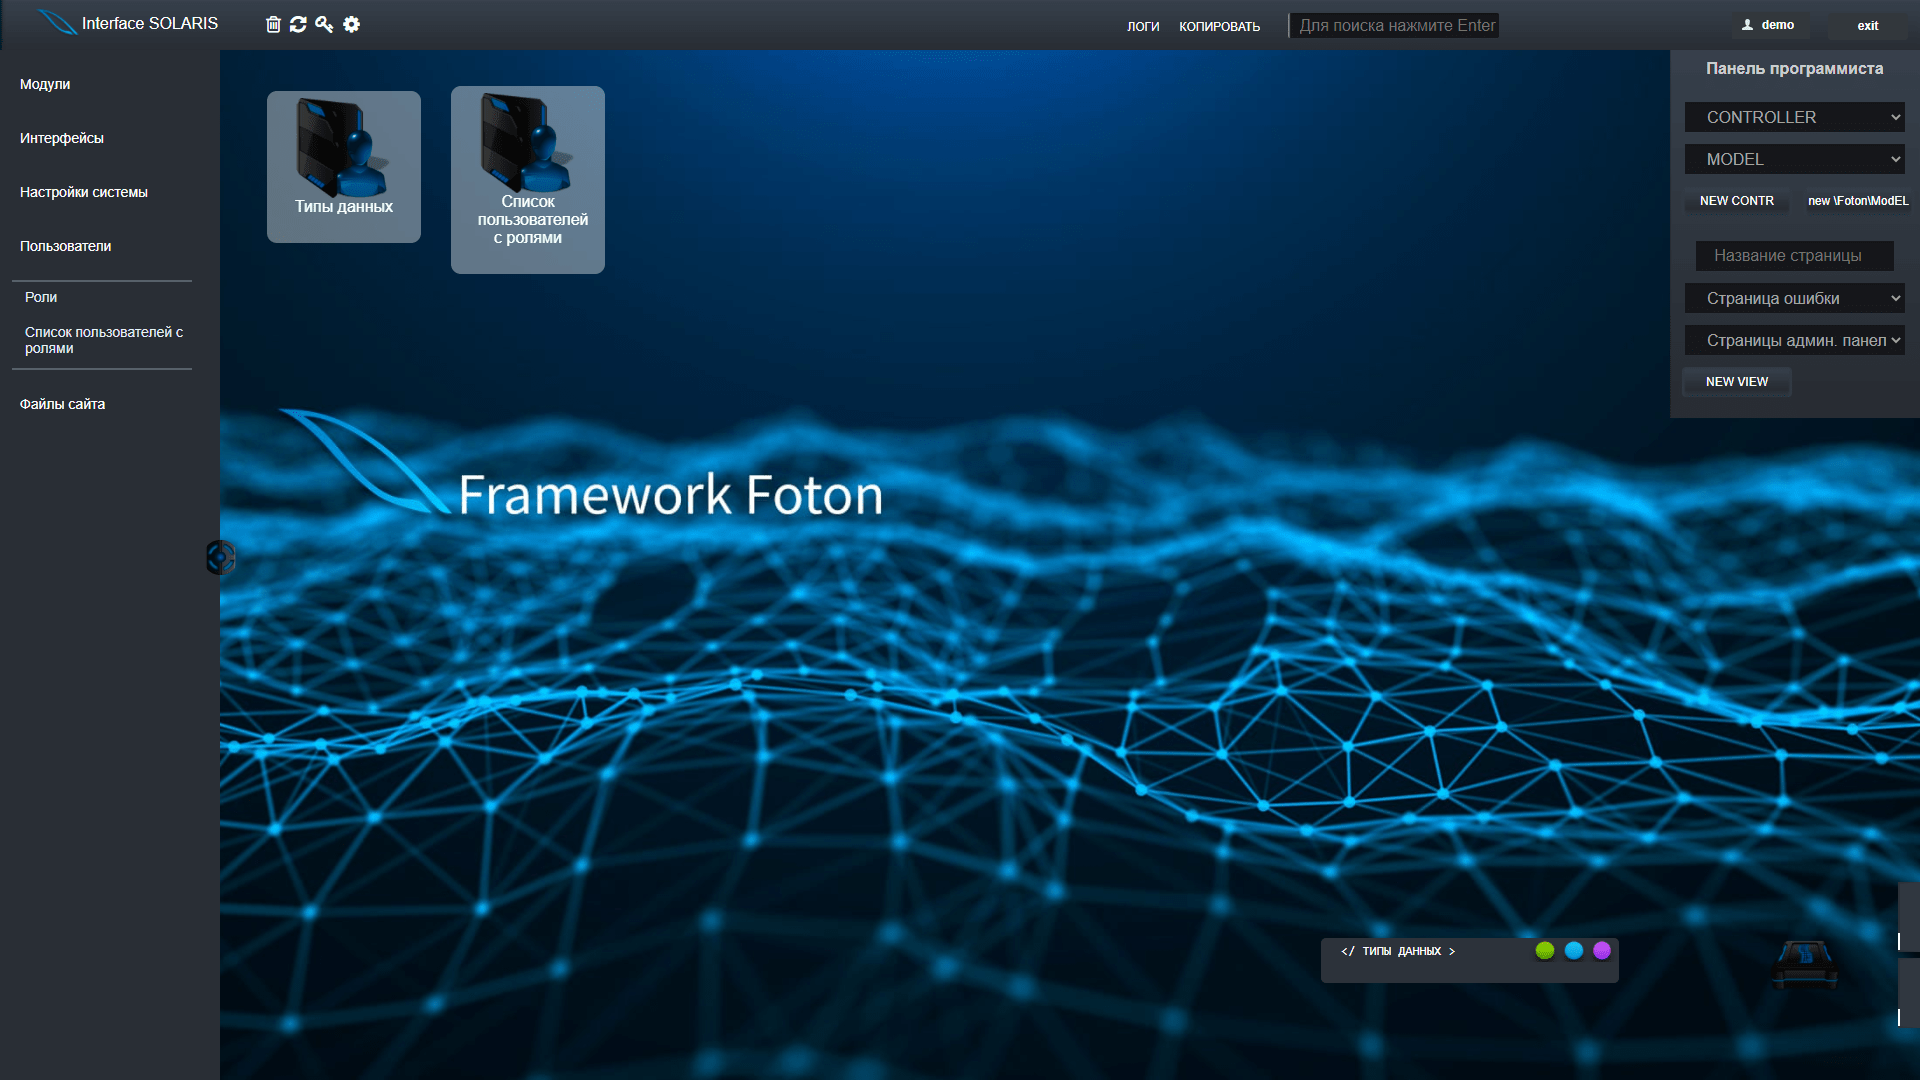Open the Страница ошибки dropdown

tap(1794, 298)
